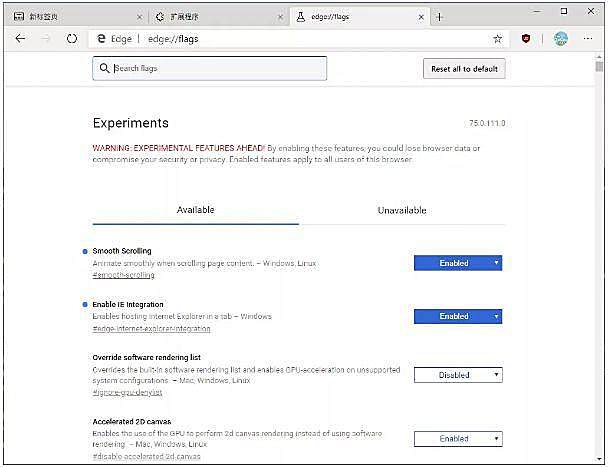Click the refresh page icon
Screen dimensions: 609x467
point(72,38)
